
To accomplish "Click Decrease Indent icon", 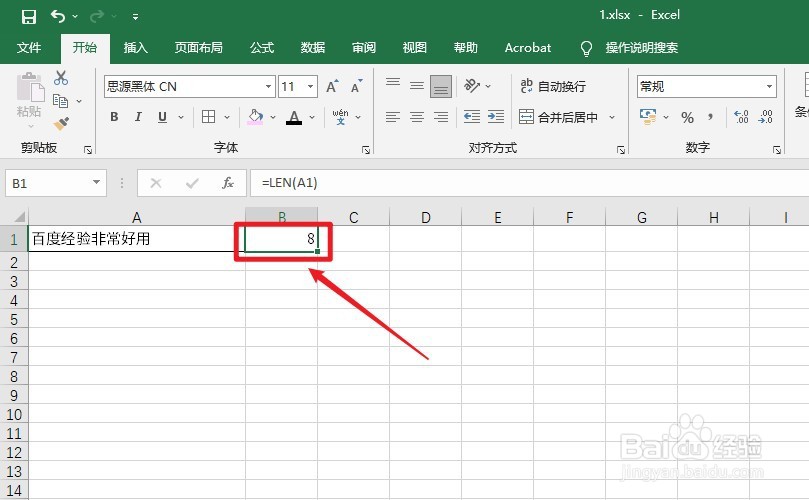I will click(472, 117).
